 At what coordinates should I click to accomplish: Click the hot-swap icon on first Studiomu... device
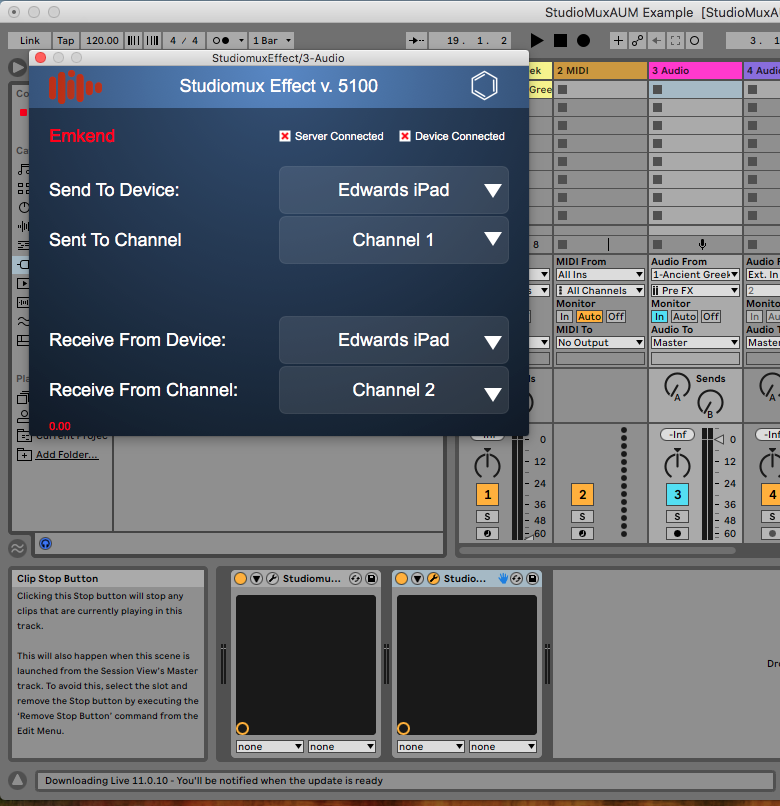(x=355, y=579)
